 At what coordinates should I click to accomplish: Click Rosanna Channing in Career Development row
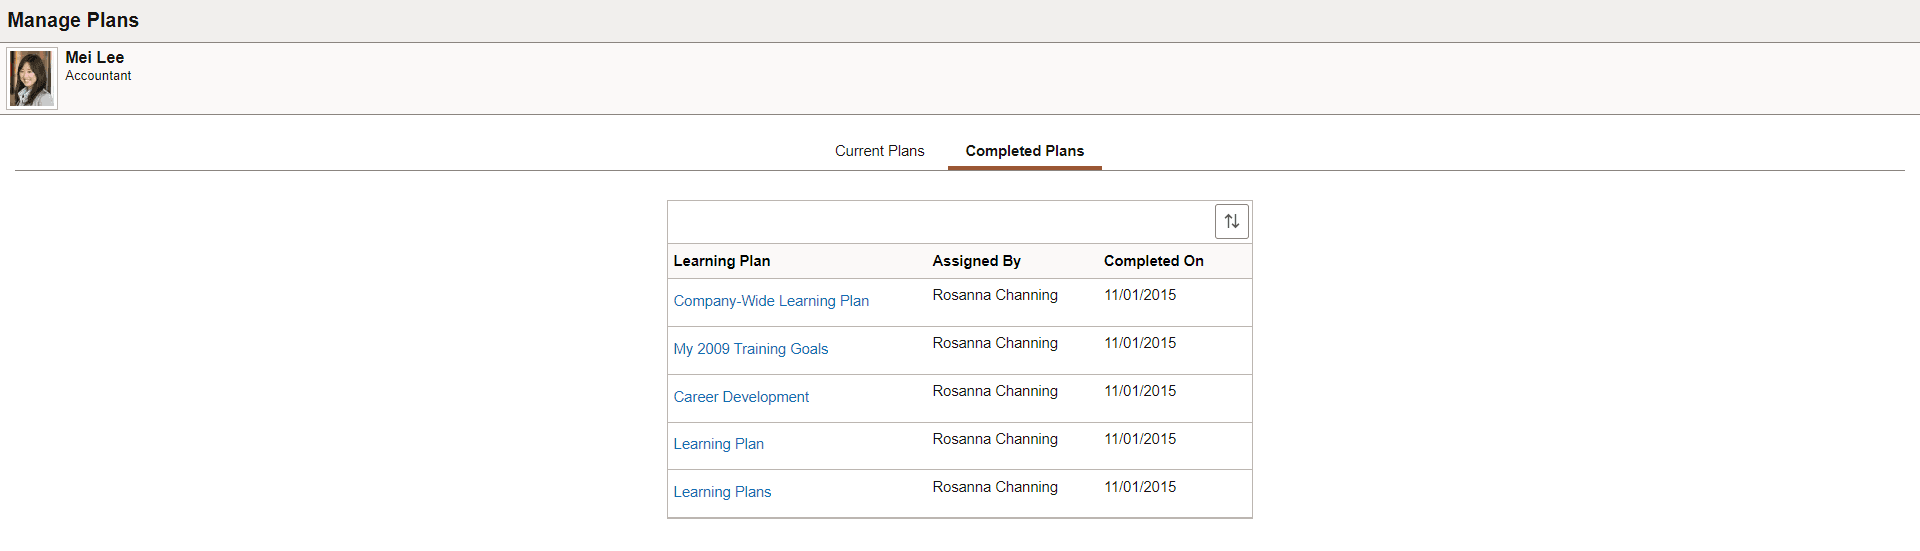tap(995, 391)
